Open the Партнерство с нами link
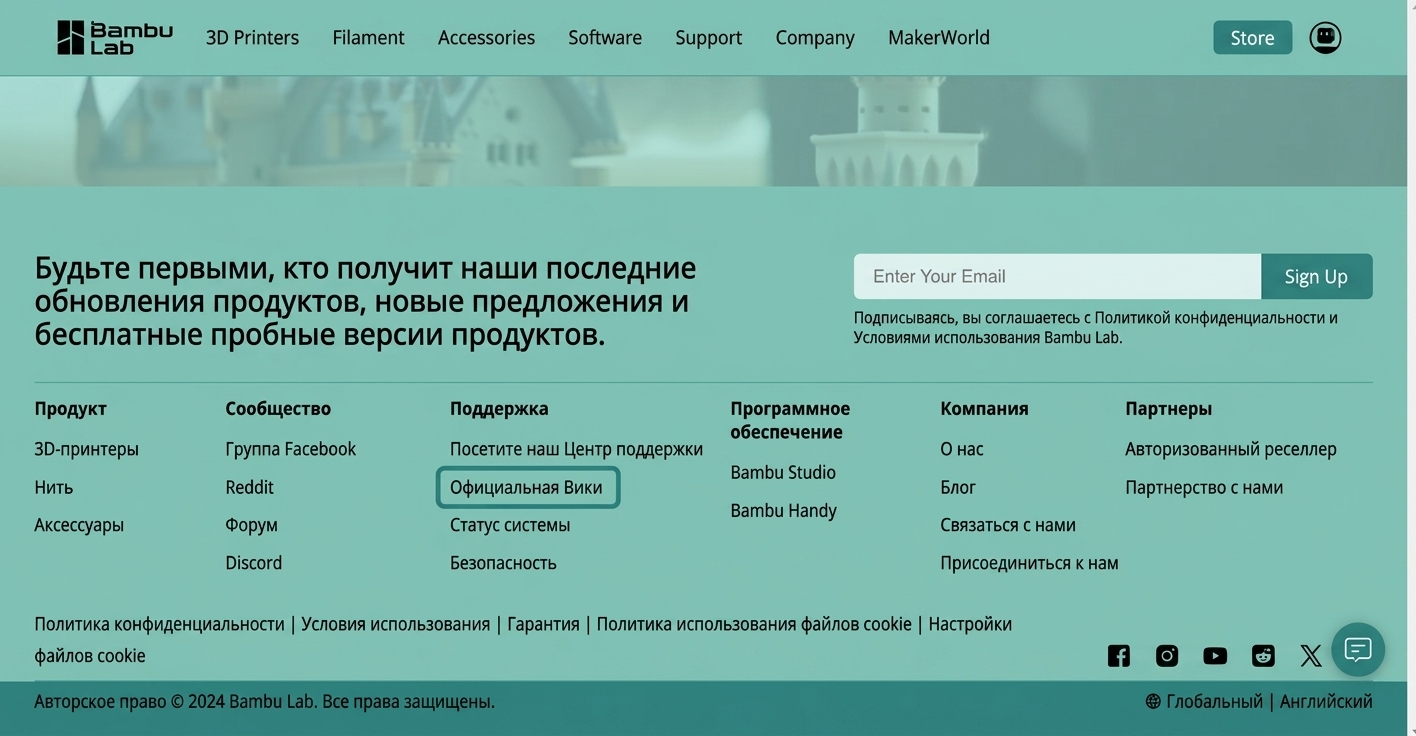Screen dimensions: 1416x736 click(1204, 487)
